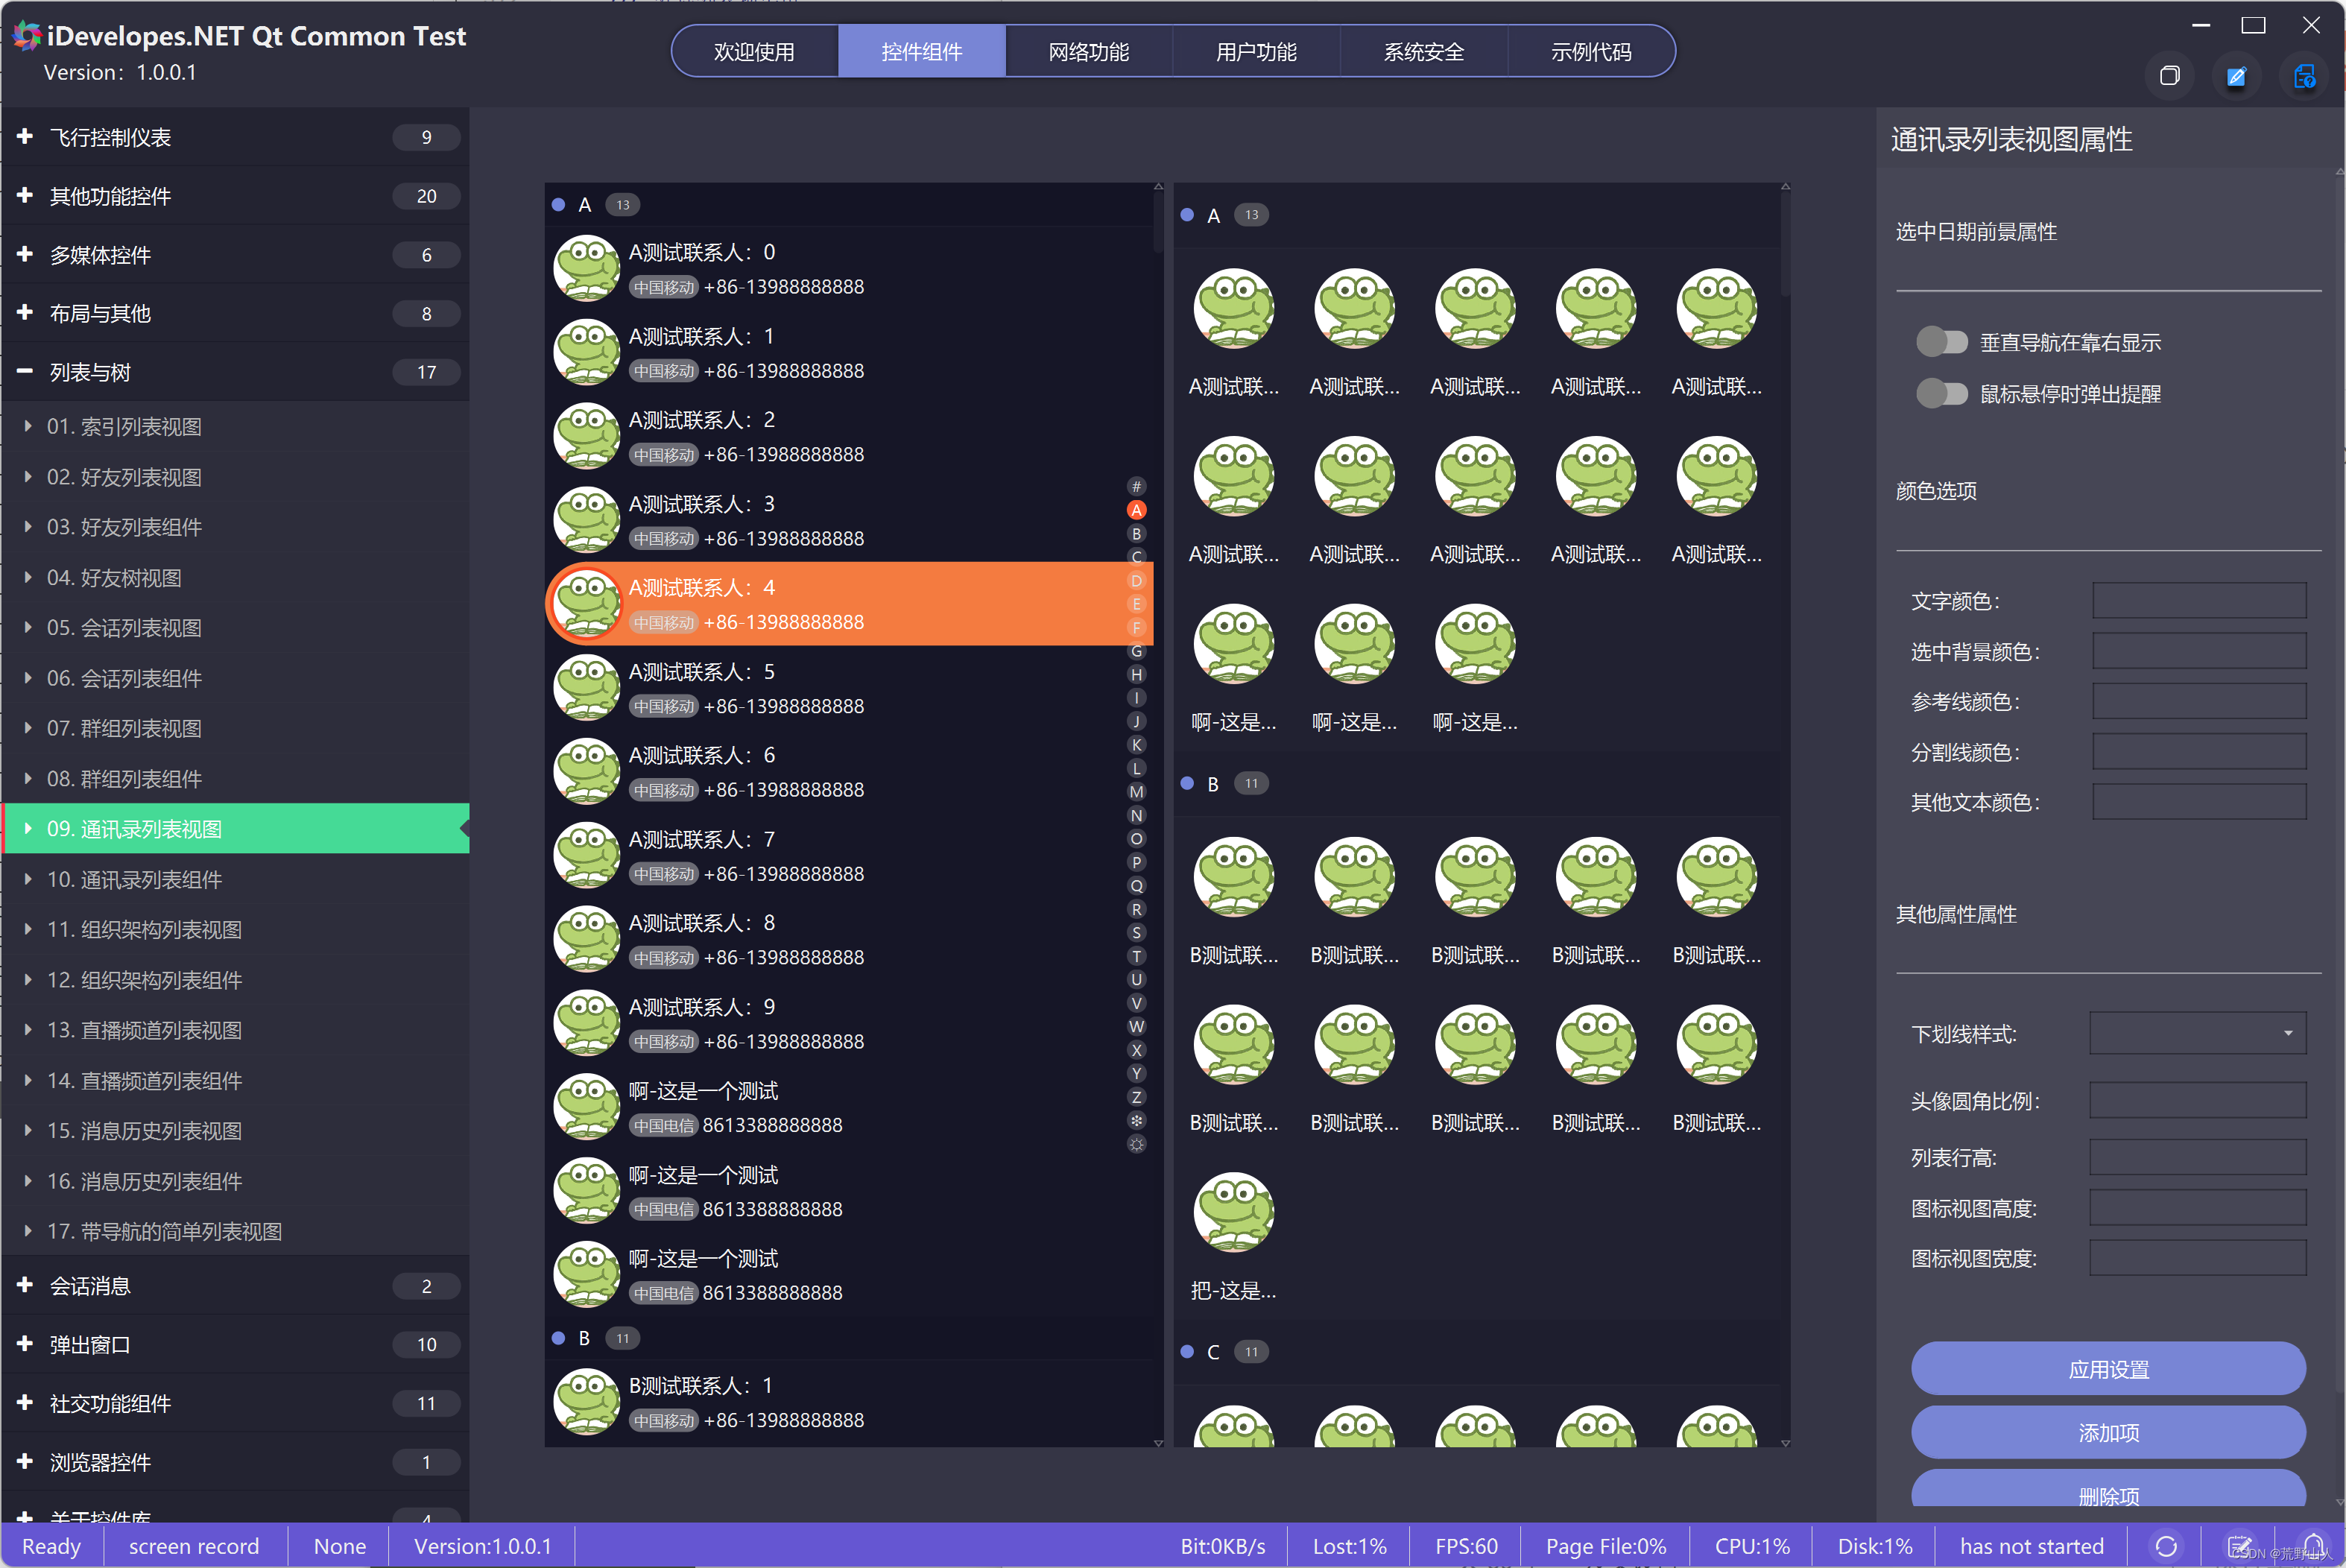Screen dimensions: 2346x1568
Task: Open the blue pencil edit icon
Action: [x=2236, y=76]
